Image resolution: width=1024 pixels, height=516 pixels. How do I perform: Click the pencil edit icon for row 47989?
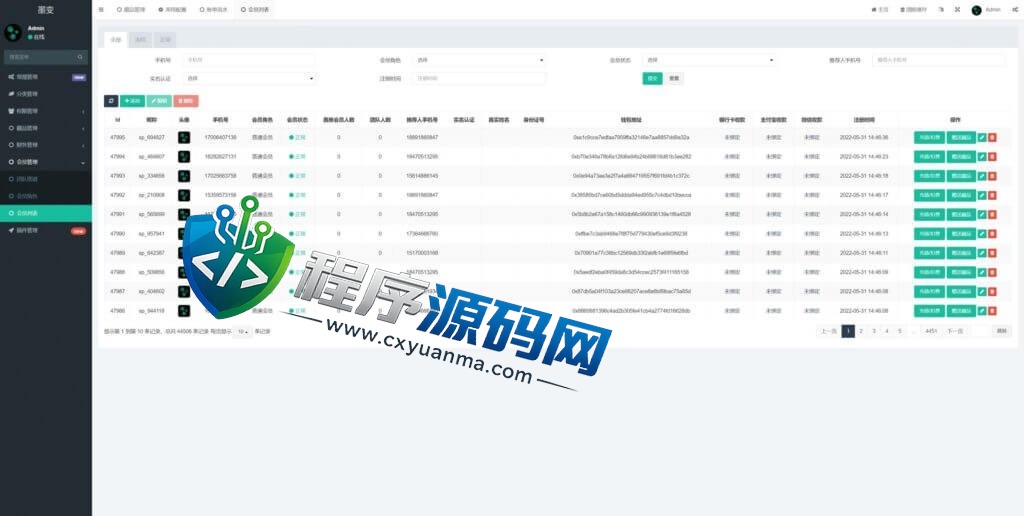(x=982, y=253)
